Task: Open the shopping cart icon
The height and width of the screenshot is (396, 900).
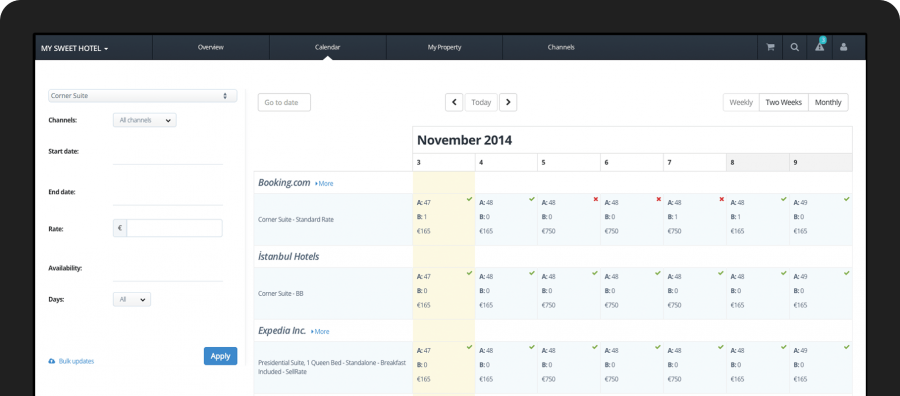Action: pos(770,48)
